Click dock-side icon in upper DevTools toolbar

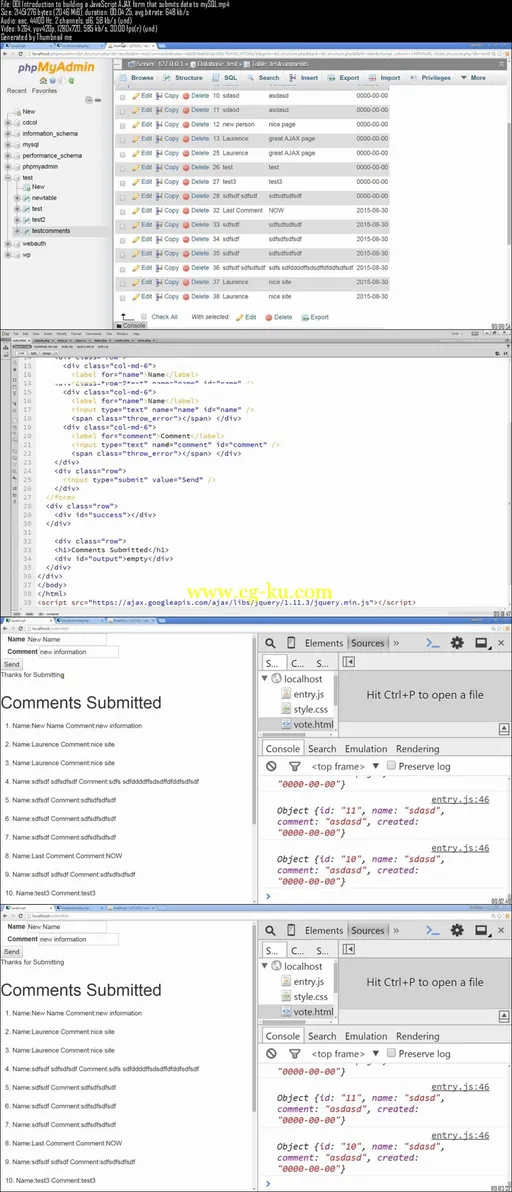[x=481, y=643]
